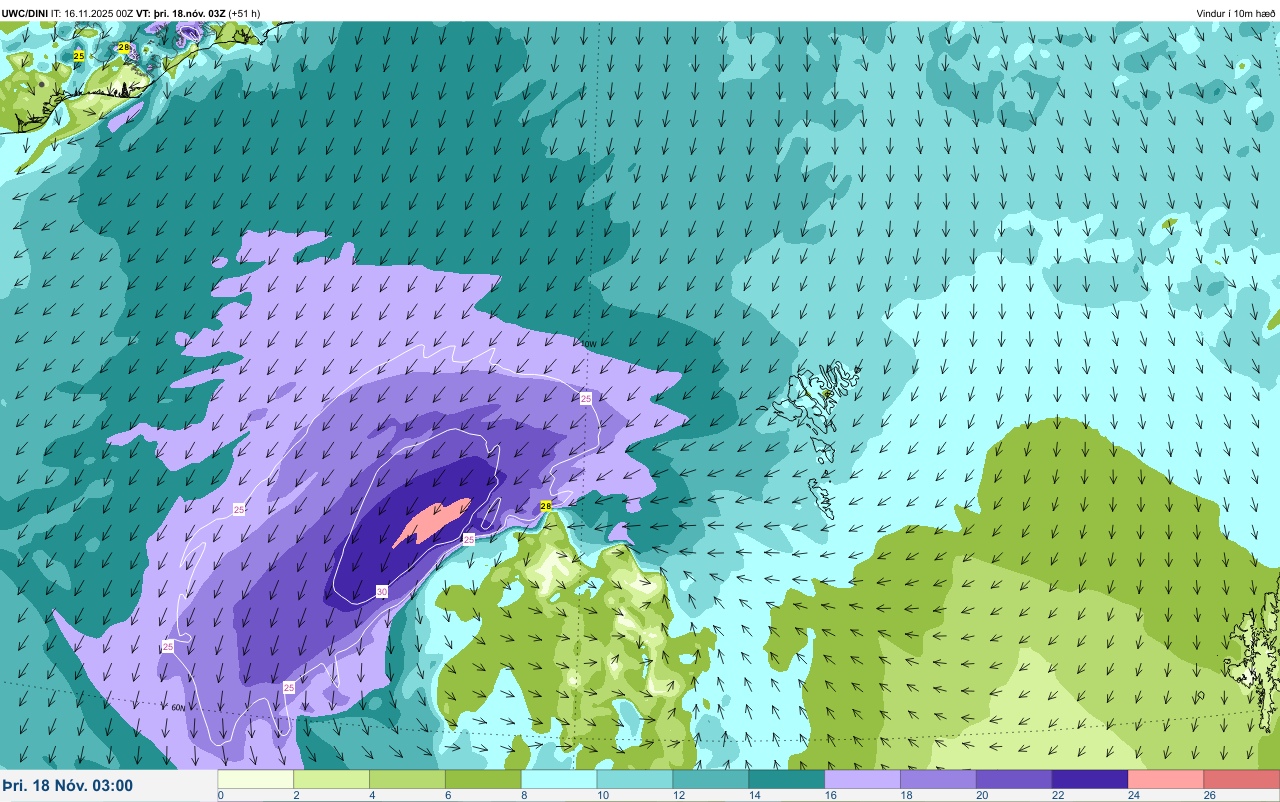Viewport: 1280px width, 802px height.
Task: Click the pink maximum wind area on the map
Action: click(431, 523)
